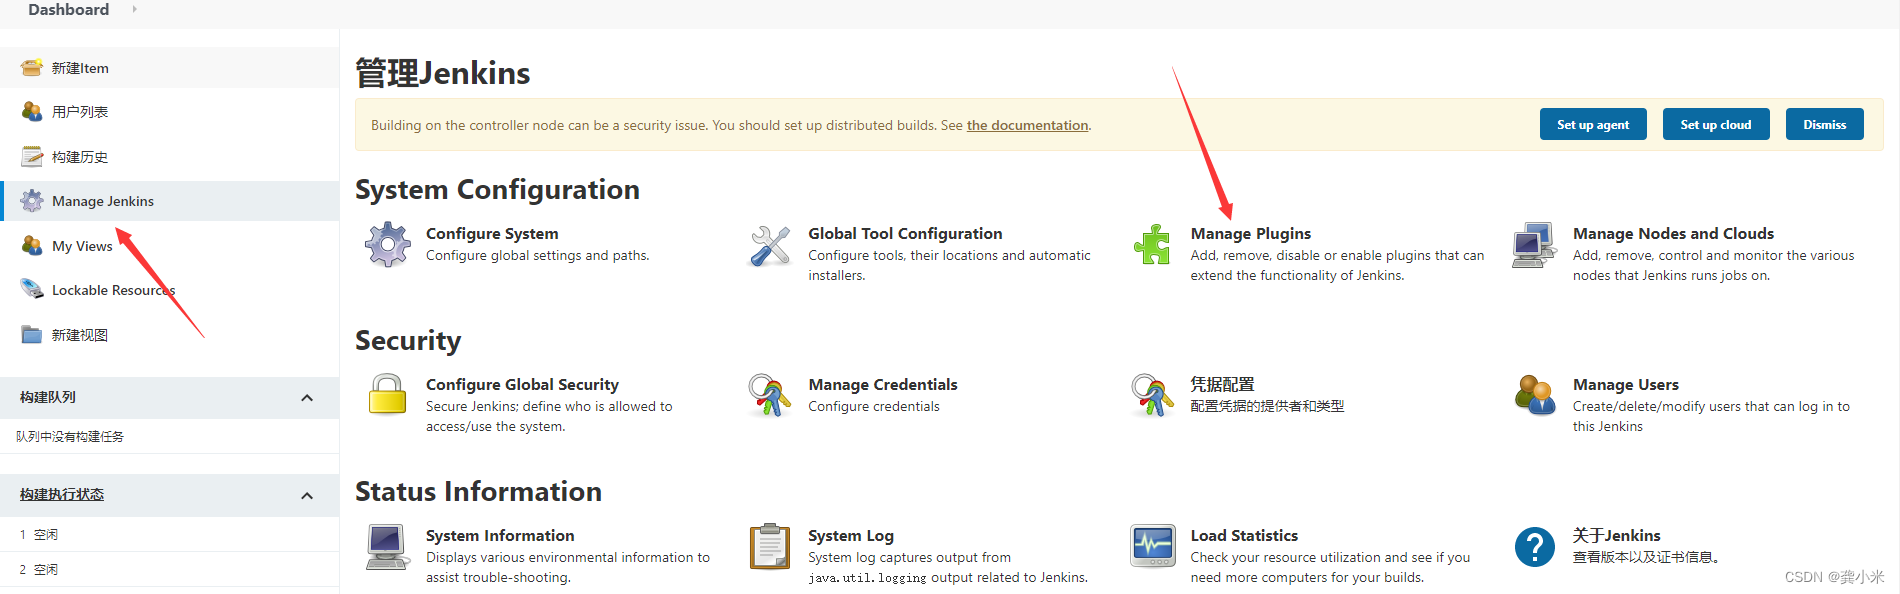Open Manage Nodes and Clouds link
The image size is (1900, 594).
tap(1673, 233)
